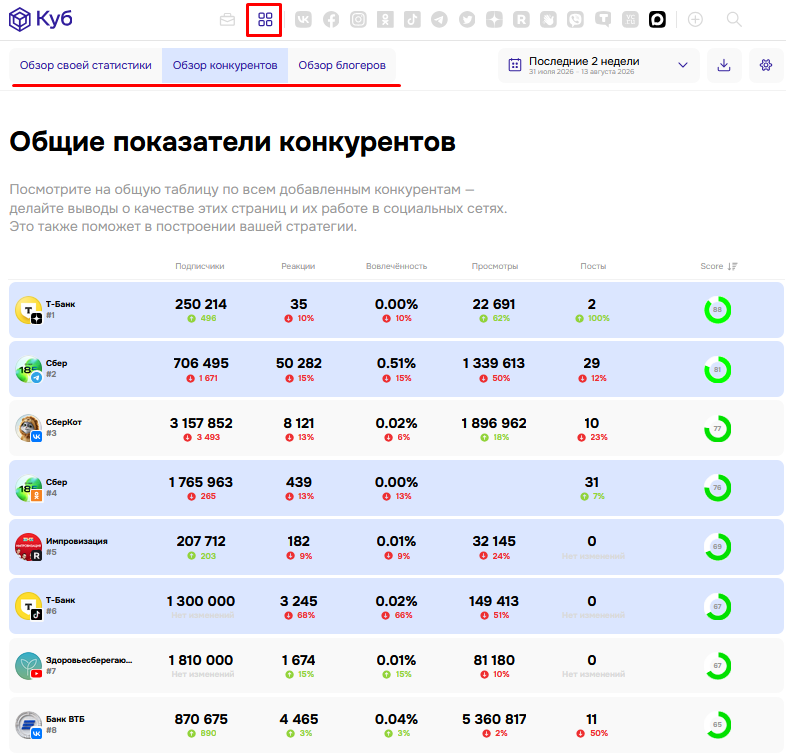Viewport: 786px width, 754px height.
Task: Select the TikTok network icon
Action: (x=412, y=20)
